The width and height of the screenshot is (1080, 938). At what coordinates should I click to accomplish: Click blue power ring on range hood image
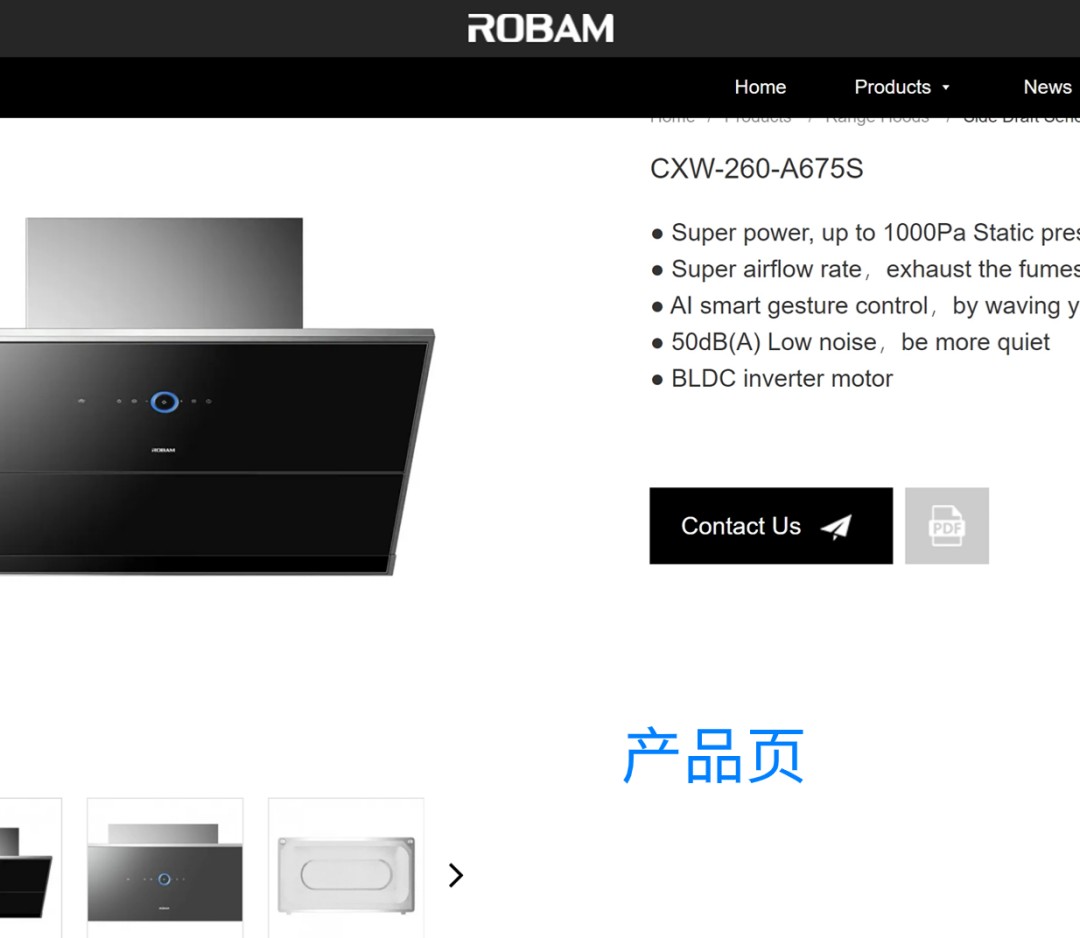point(165,402)
